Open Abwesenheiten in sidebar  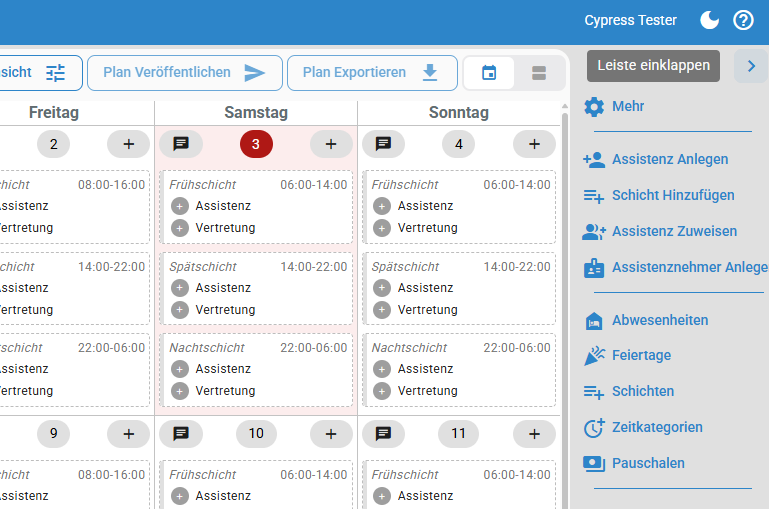[x=646, y=320]
